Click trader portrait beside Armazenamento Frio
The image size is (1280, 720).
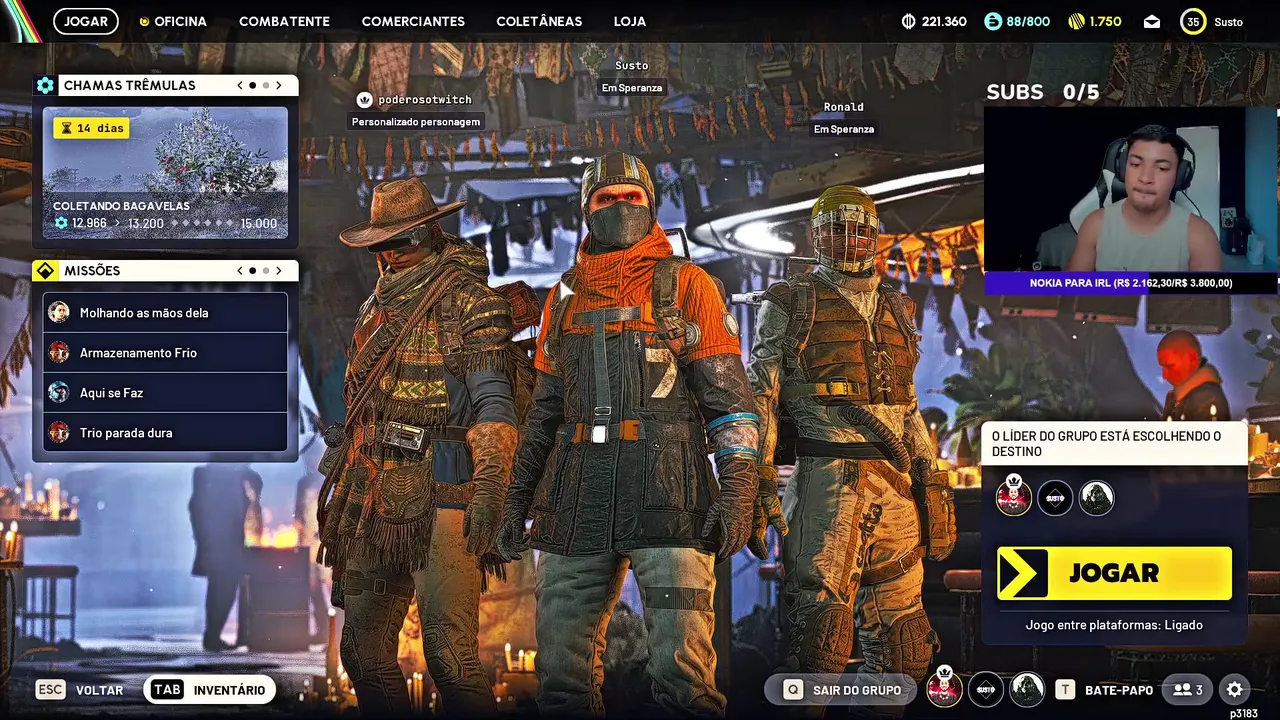pyautogui.click(x=59, y=352)
